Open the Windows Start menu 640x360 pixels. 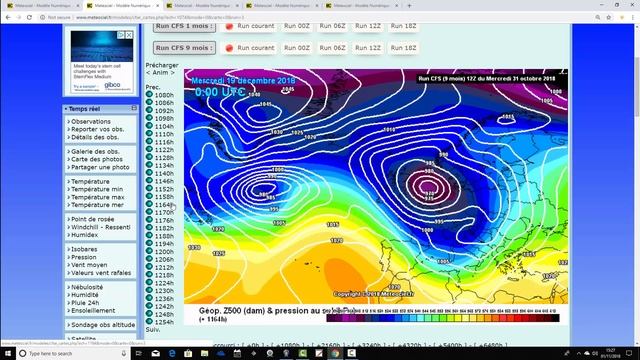click(8, 353)
